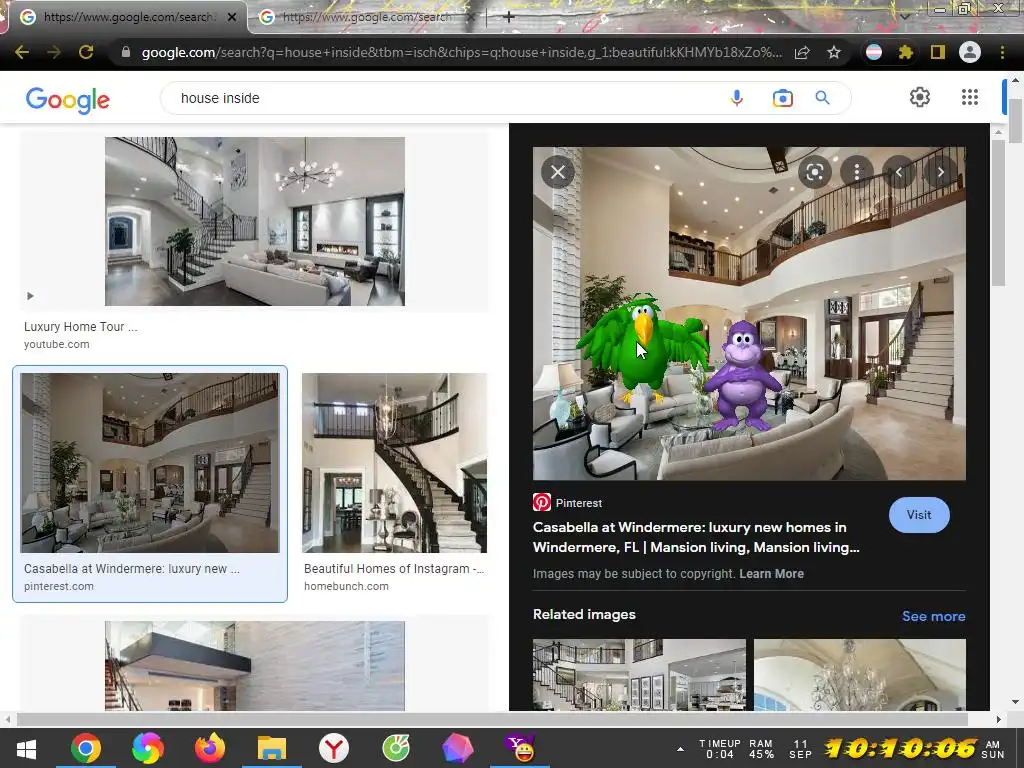
Task: Open Casabella at Windermere preview title link
Action: coord(696,537)
